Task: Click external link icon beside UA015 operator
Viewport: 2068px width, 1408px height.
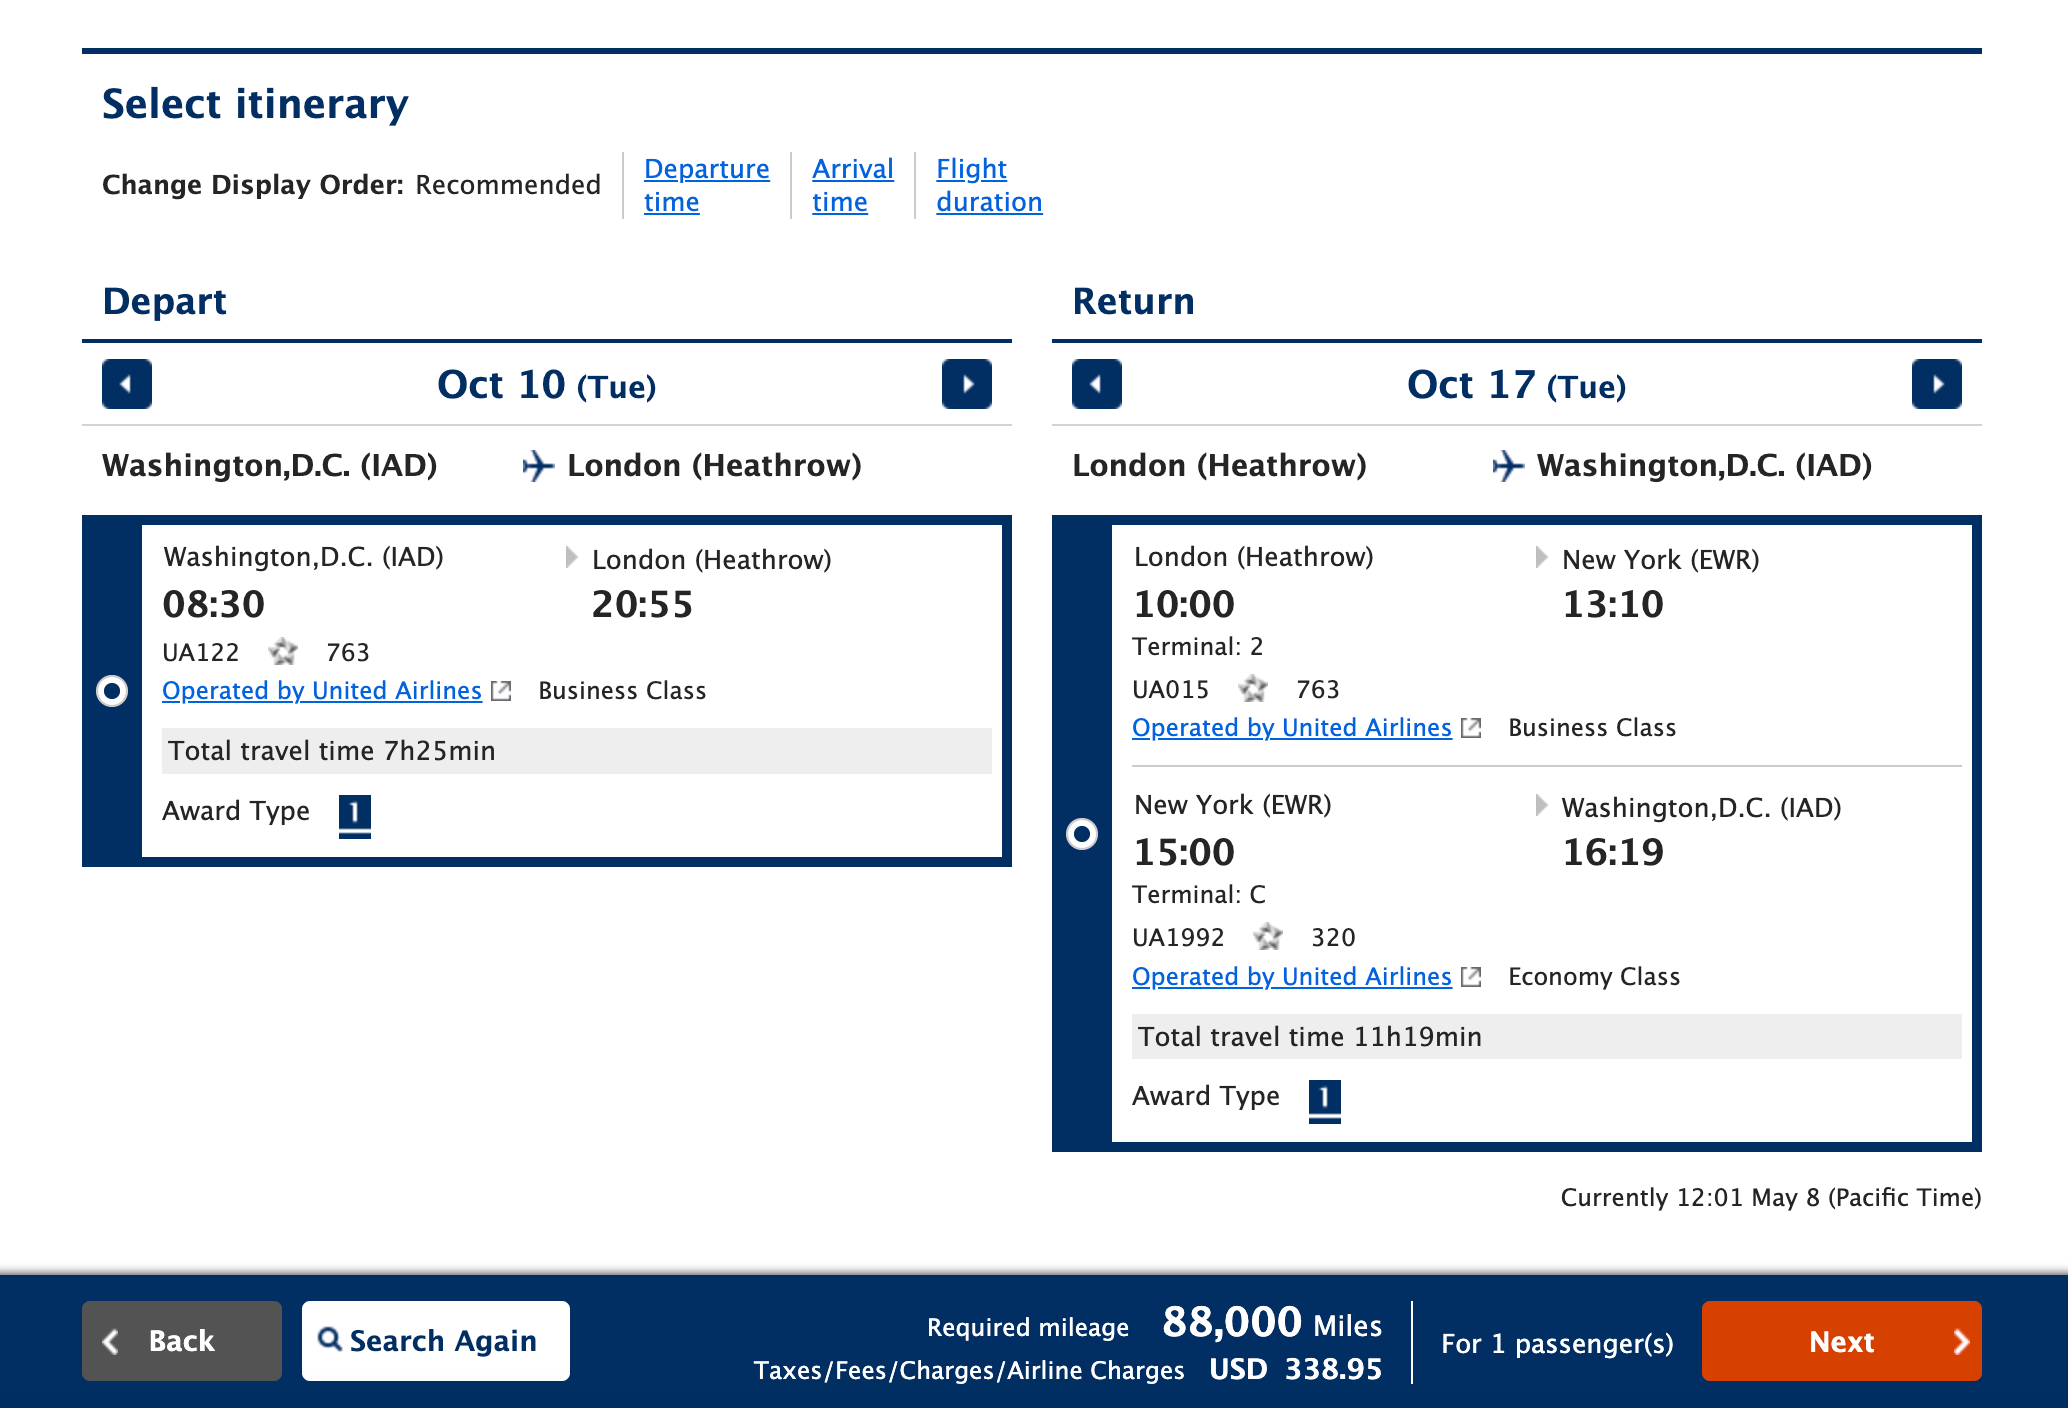Action: (x=1471, y=728)
